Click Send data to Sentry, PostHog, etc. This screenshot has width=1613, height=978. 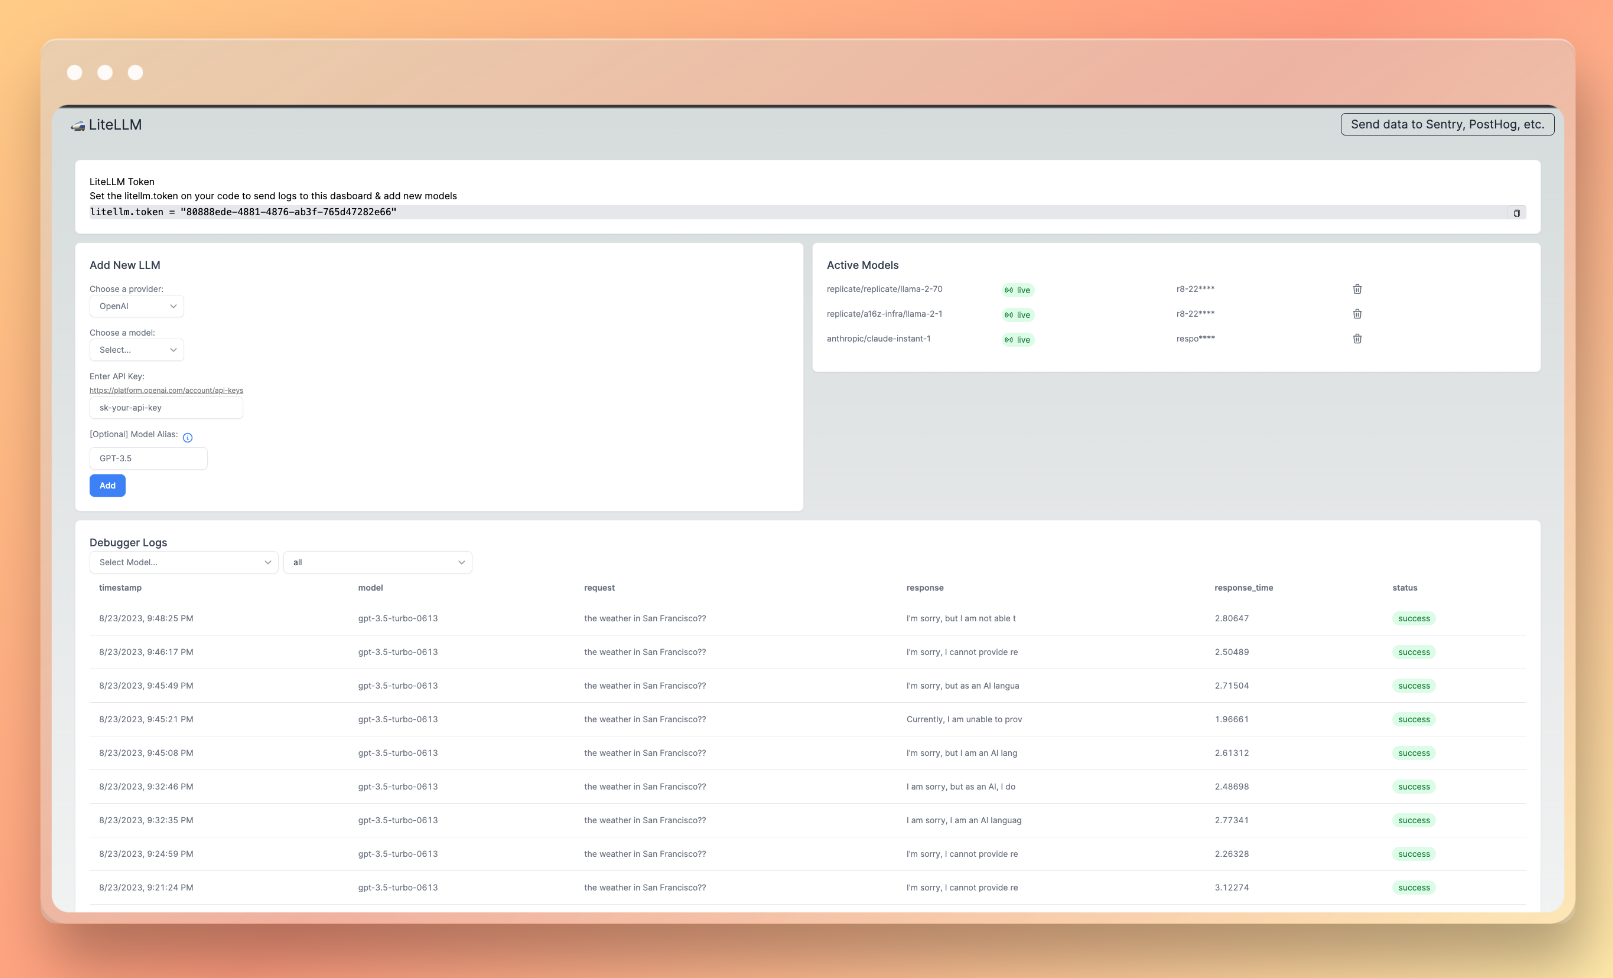[x=1446, y=124]
